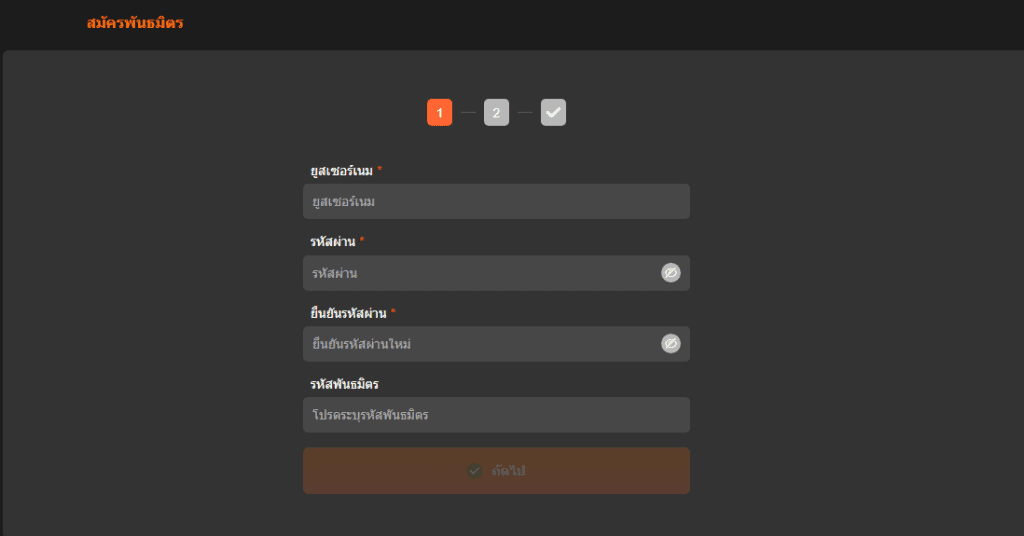Click the check icon inside ถัดไป button
Image resolution: width=1024 pixels, height=536 pixels.
click(475, 471)
